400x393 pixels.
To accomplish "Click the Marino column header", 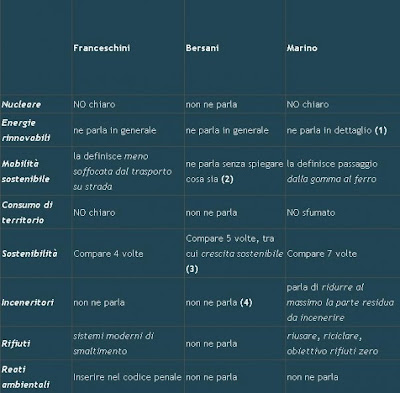I will coord(302,48).
